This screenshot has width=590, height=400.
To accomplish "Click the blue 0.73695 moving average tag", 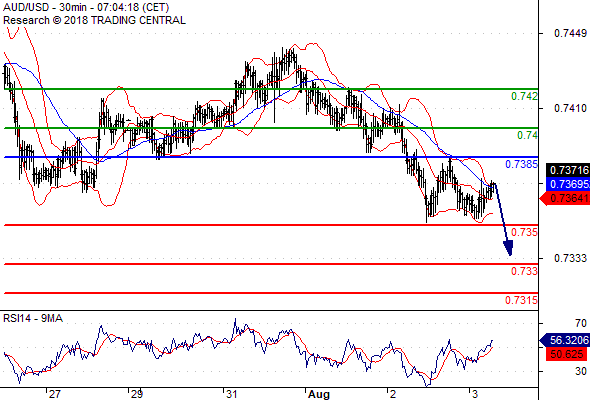I will pyautogui.click(x=568, y=184).
